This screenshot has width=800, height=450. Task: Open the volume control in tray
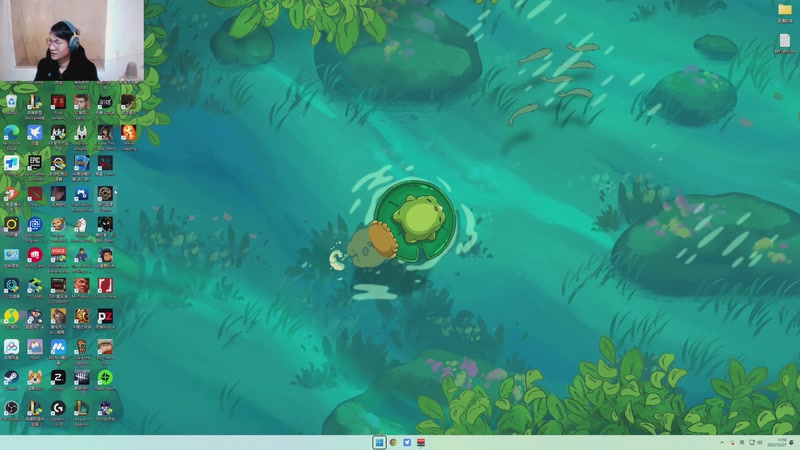760,442
